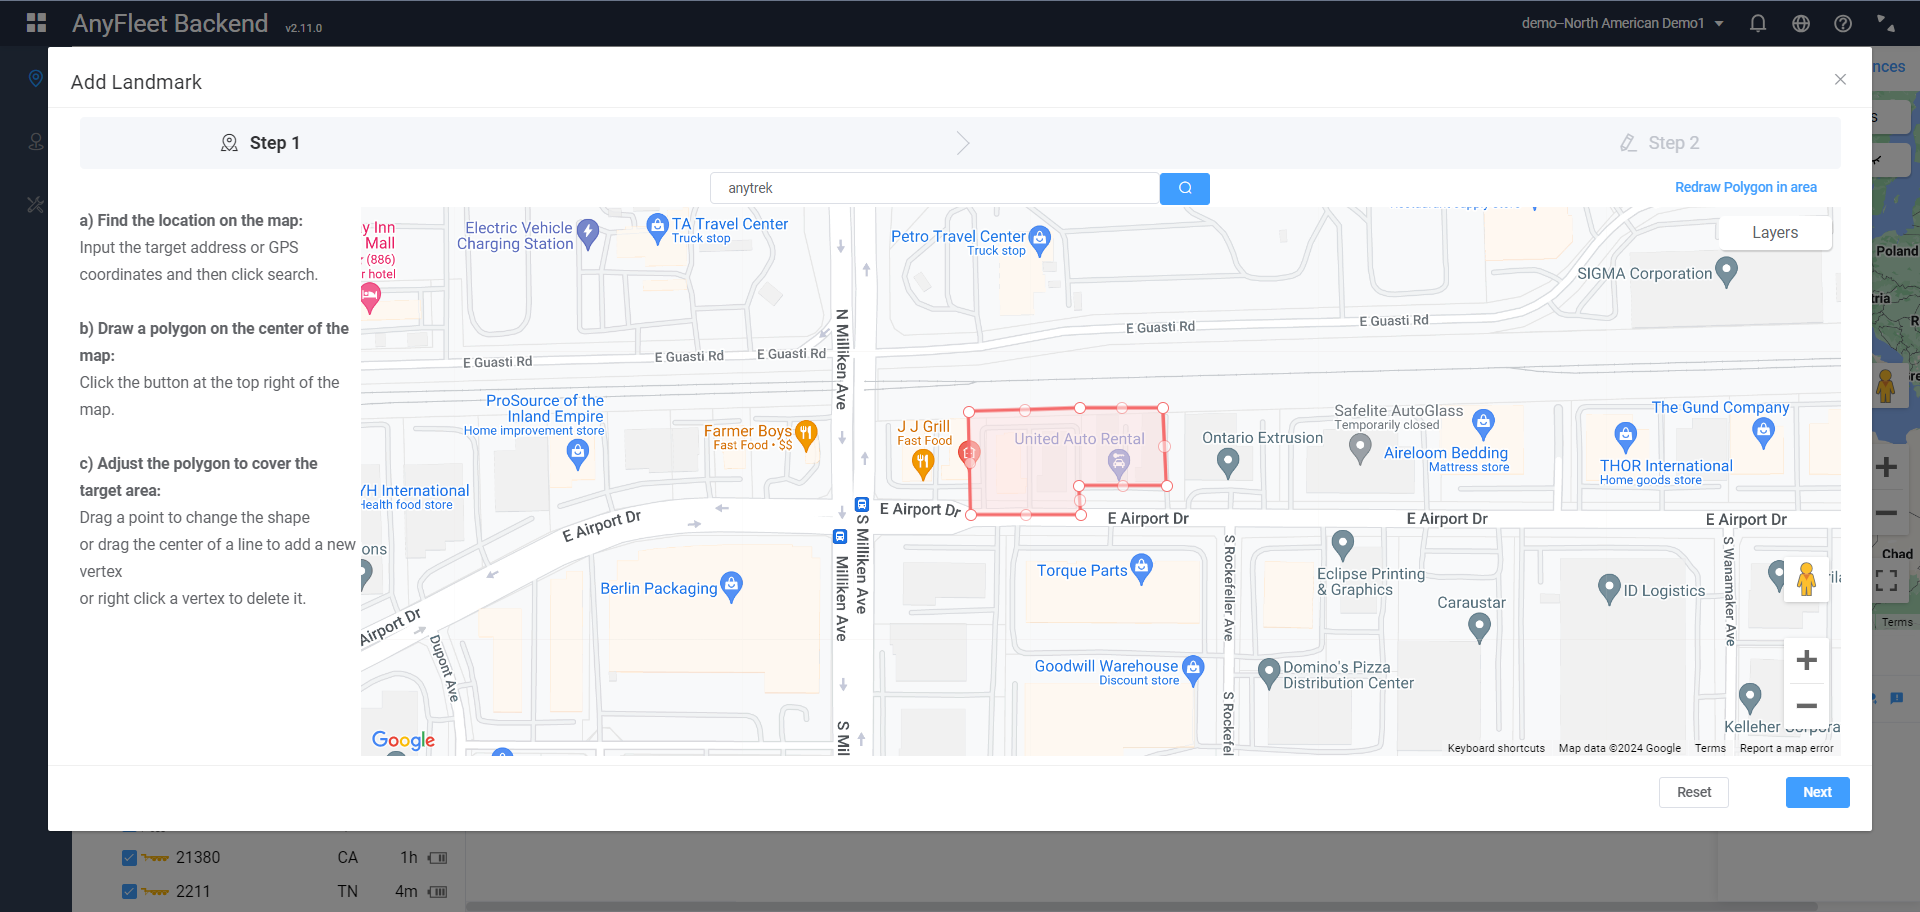Toggle the checkbox for device 21380
The width and height of the screenshot is (1920, 912).
129,857
